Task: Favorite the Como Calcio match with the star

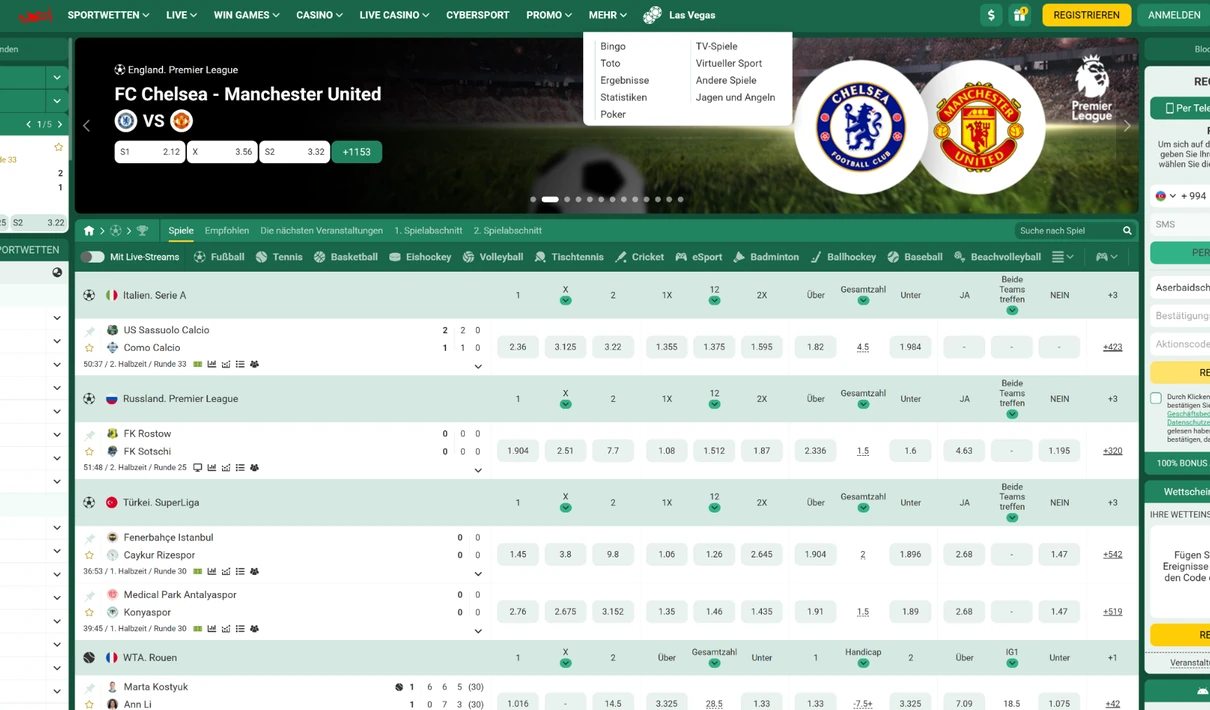Action: pyautogui.click(x=89, y=348)
